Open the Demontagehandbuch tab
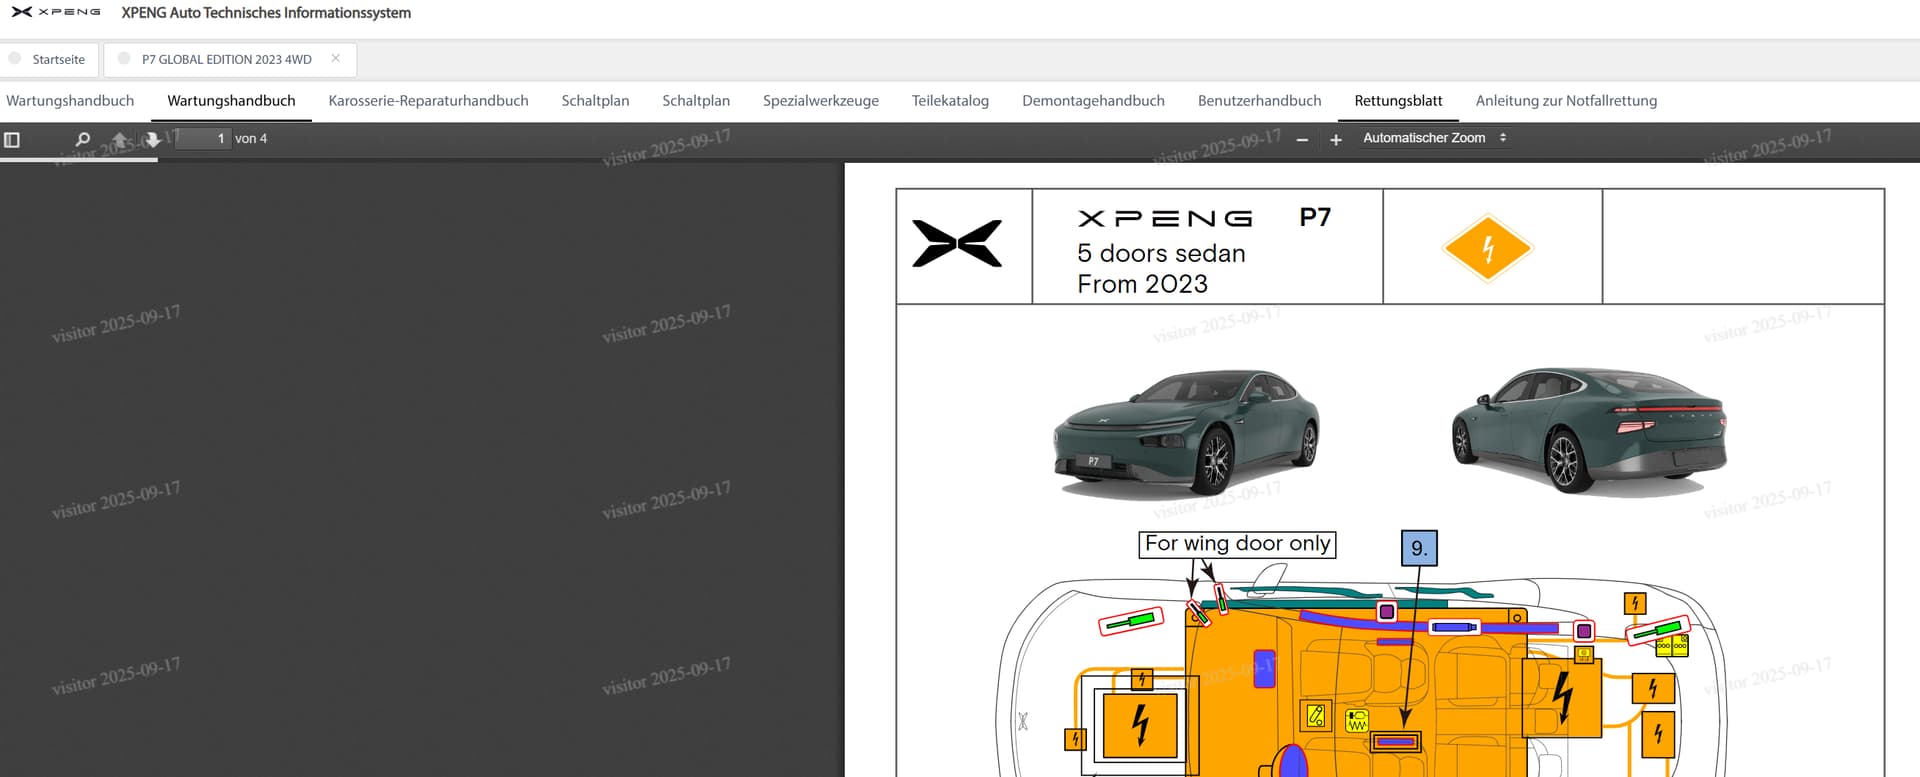This screenshot has width=1920, height=777. point(1093,101)
